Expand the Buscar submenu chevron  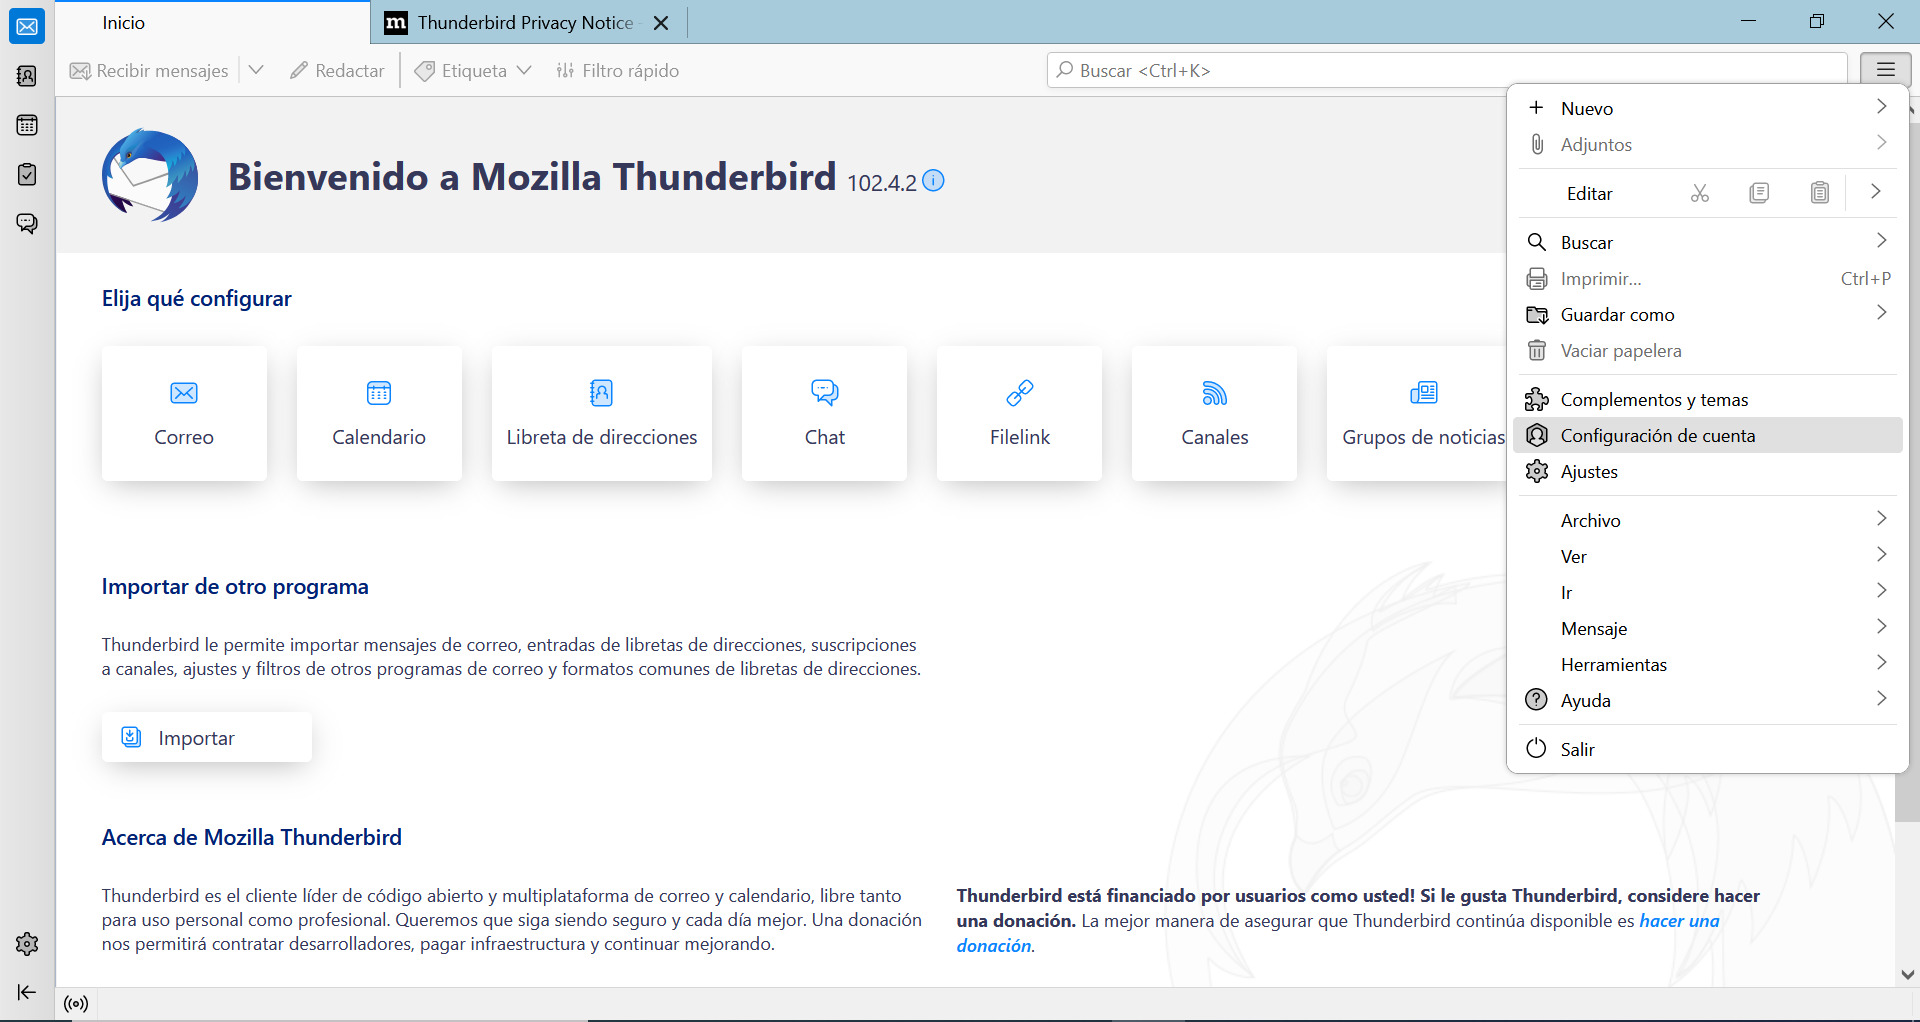tap(1881, 241)
